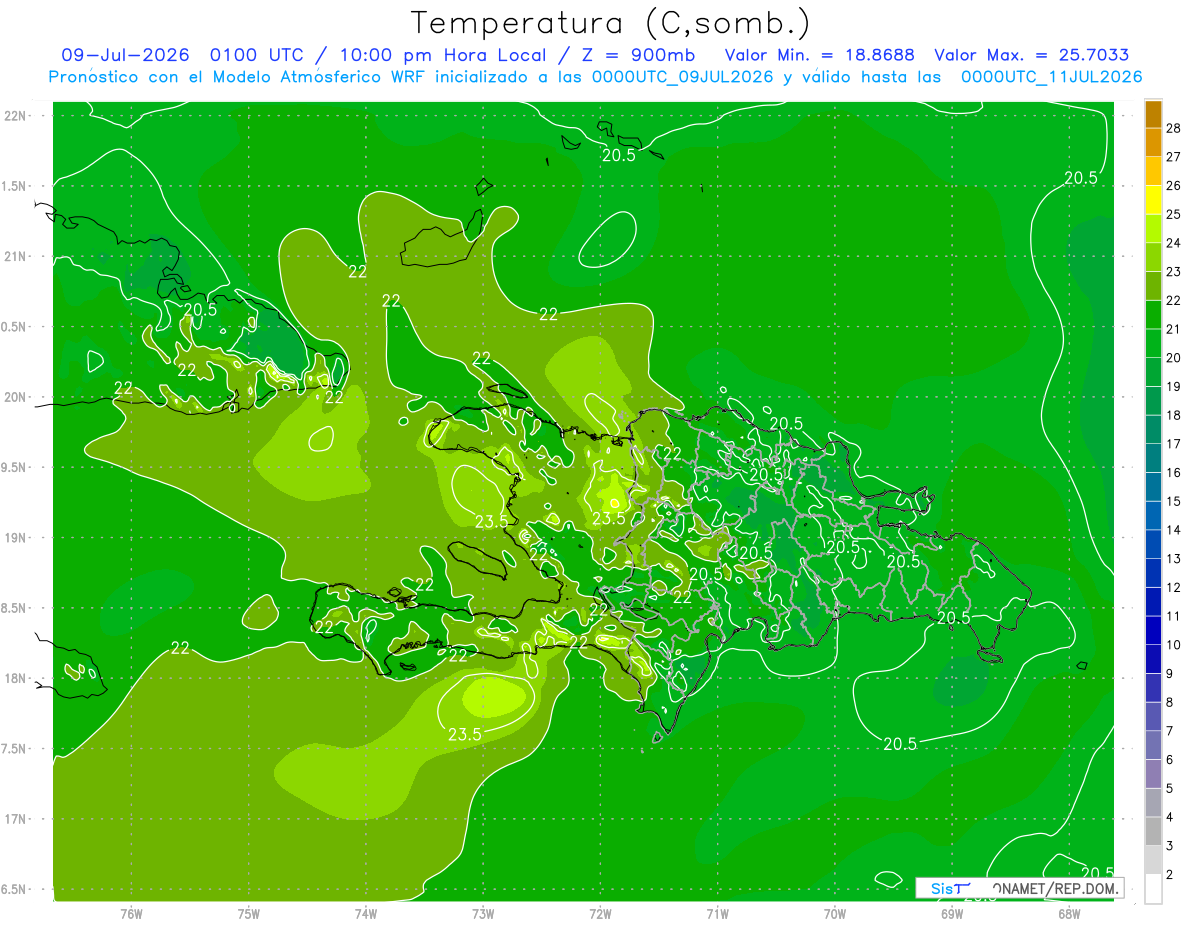Click the '23.5' contour label over the sea south of Haiti
The height and width of the screenshot is (927, 1200).
click(465, 734)
